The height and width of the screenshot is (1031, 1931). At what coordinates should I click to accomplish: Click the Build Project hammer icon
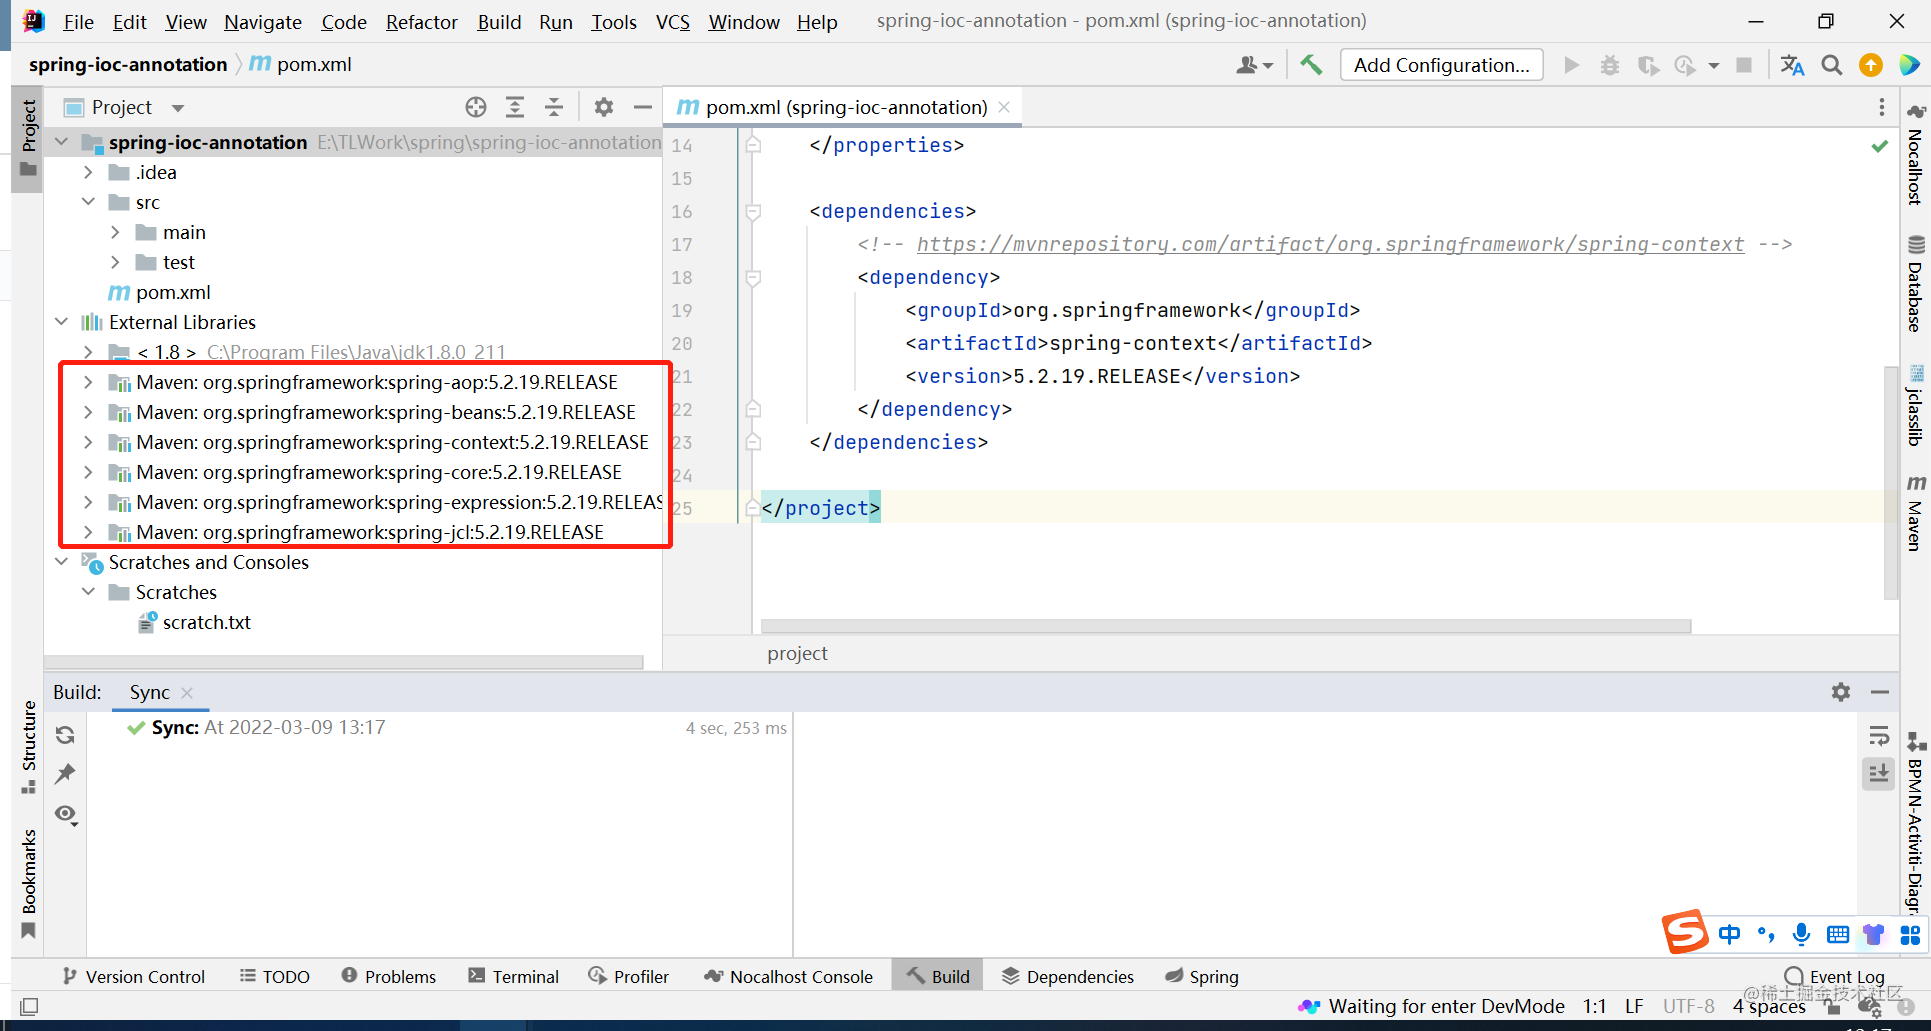click(1311, 65)
